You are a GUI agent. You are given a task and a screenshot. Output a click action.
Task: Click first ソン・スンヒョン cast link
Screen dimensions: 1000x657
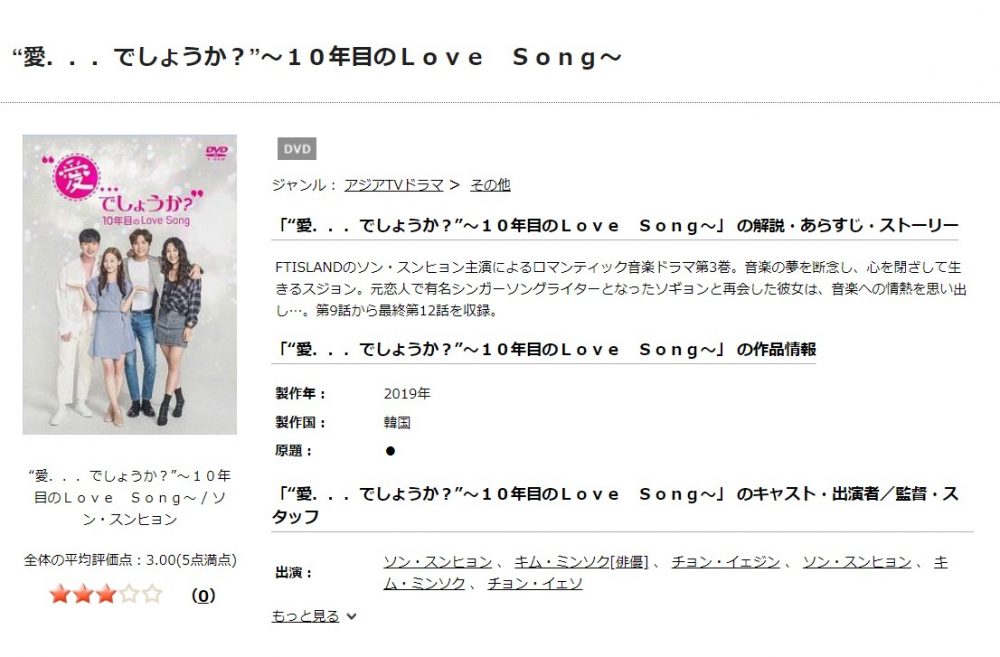point(438,562)
